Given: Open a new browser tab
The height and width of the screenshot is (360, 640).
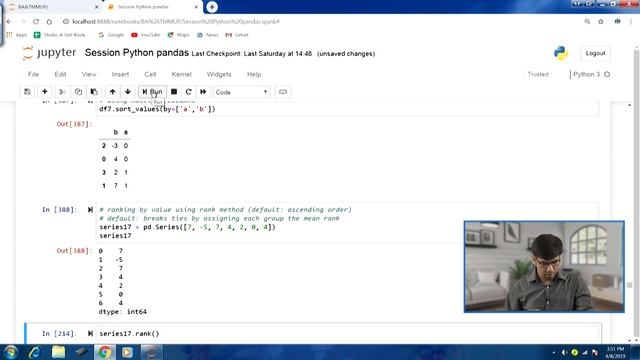Looking at the screenshot, I should coord(212,7).
